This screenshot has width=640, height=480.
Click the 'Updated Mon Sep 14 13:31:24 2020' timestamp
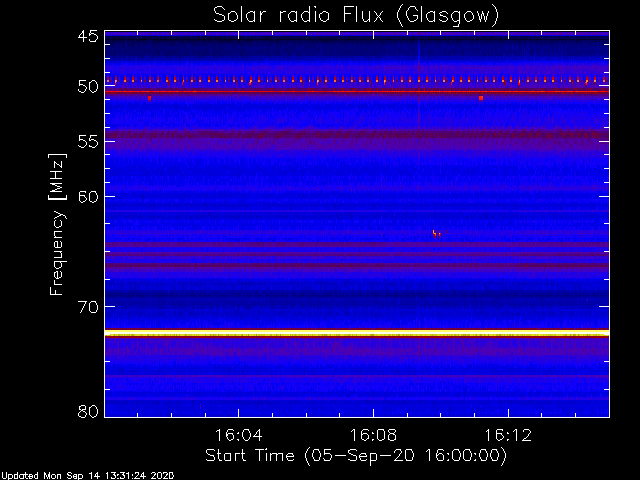(x=87, y=476)
